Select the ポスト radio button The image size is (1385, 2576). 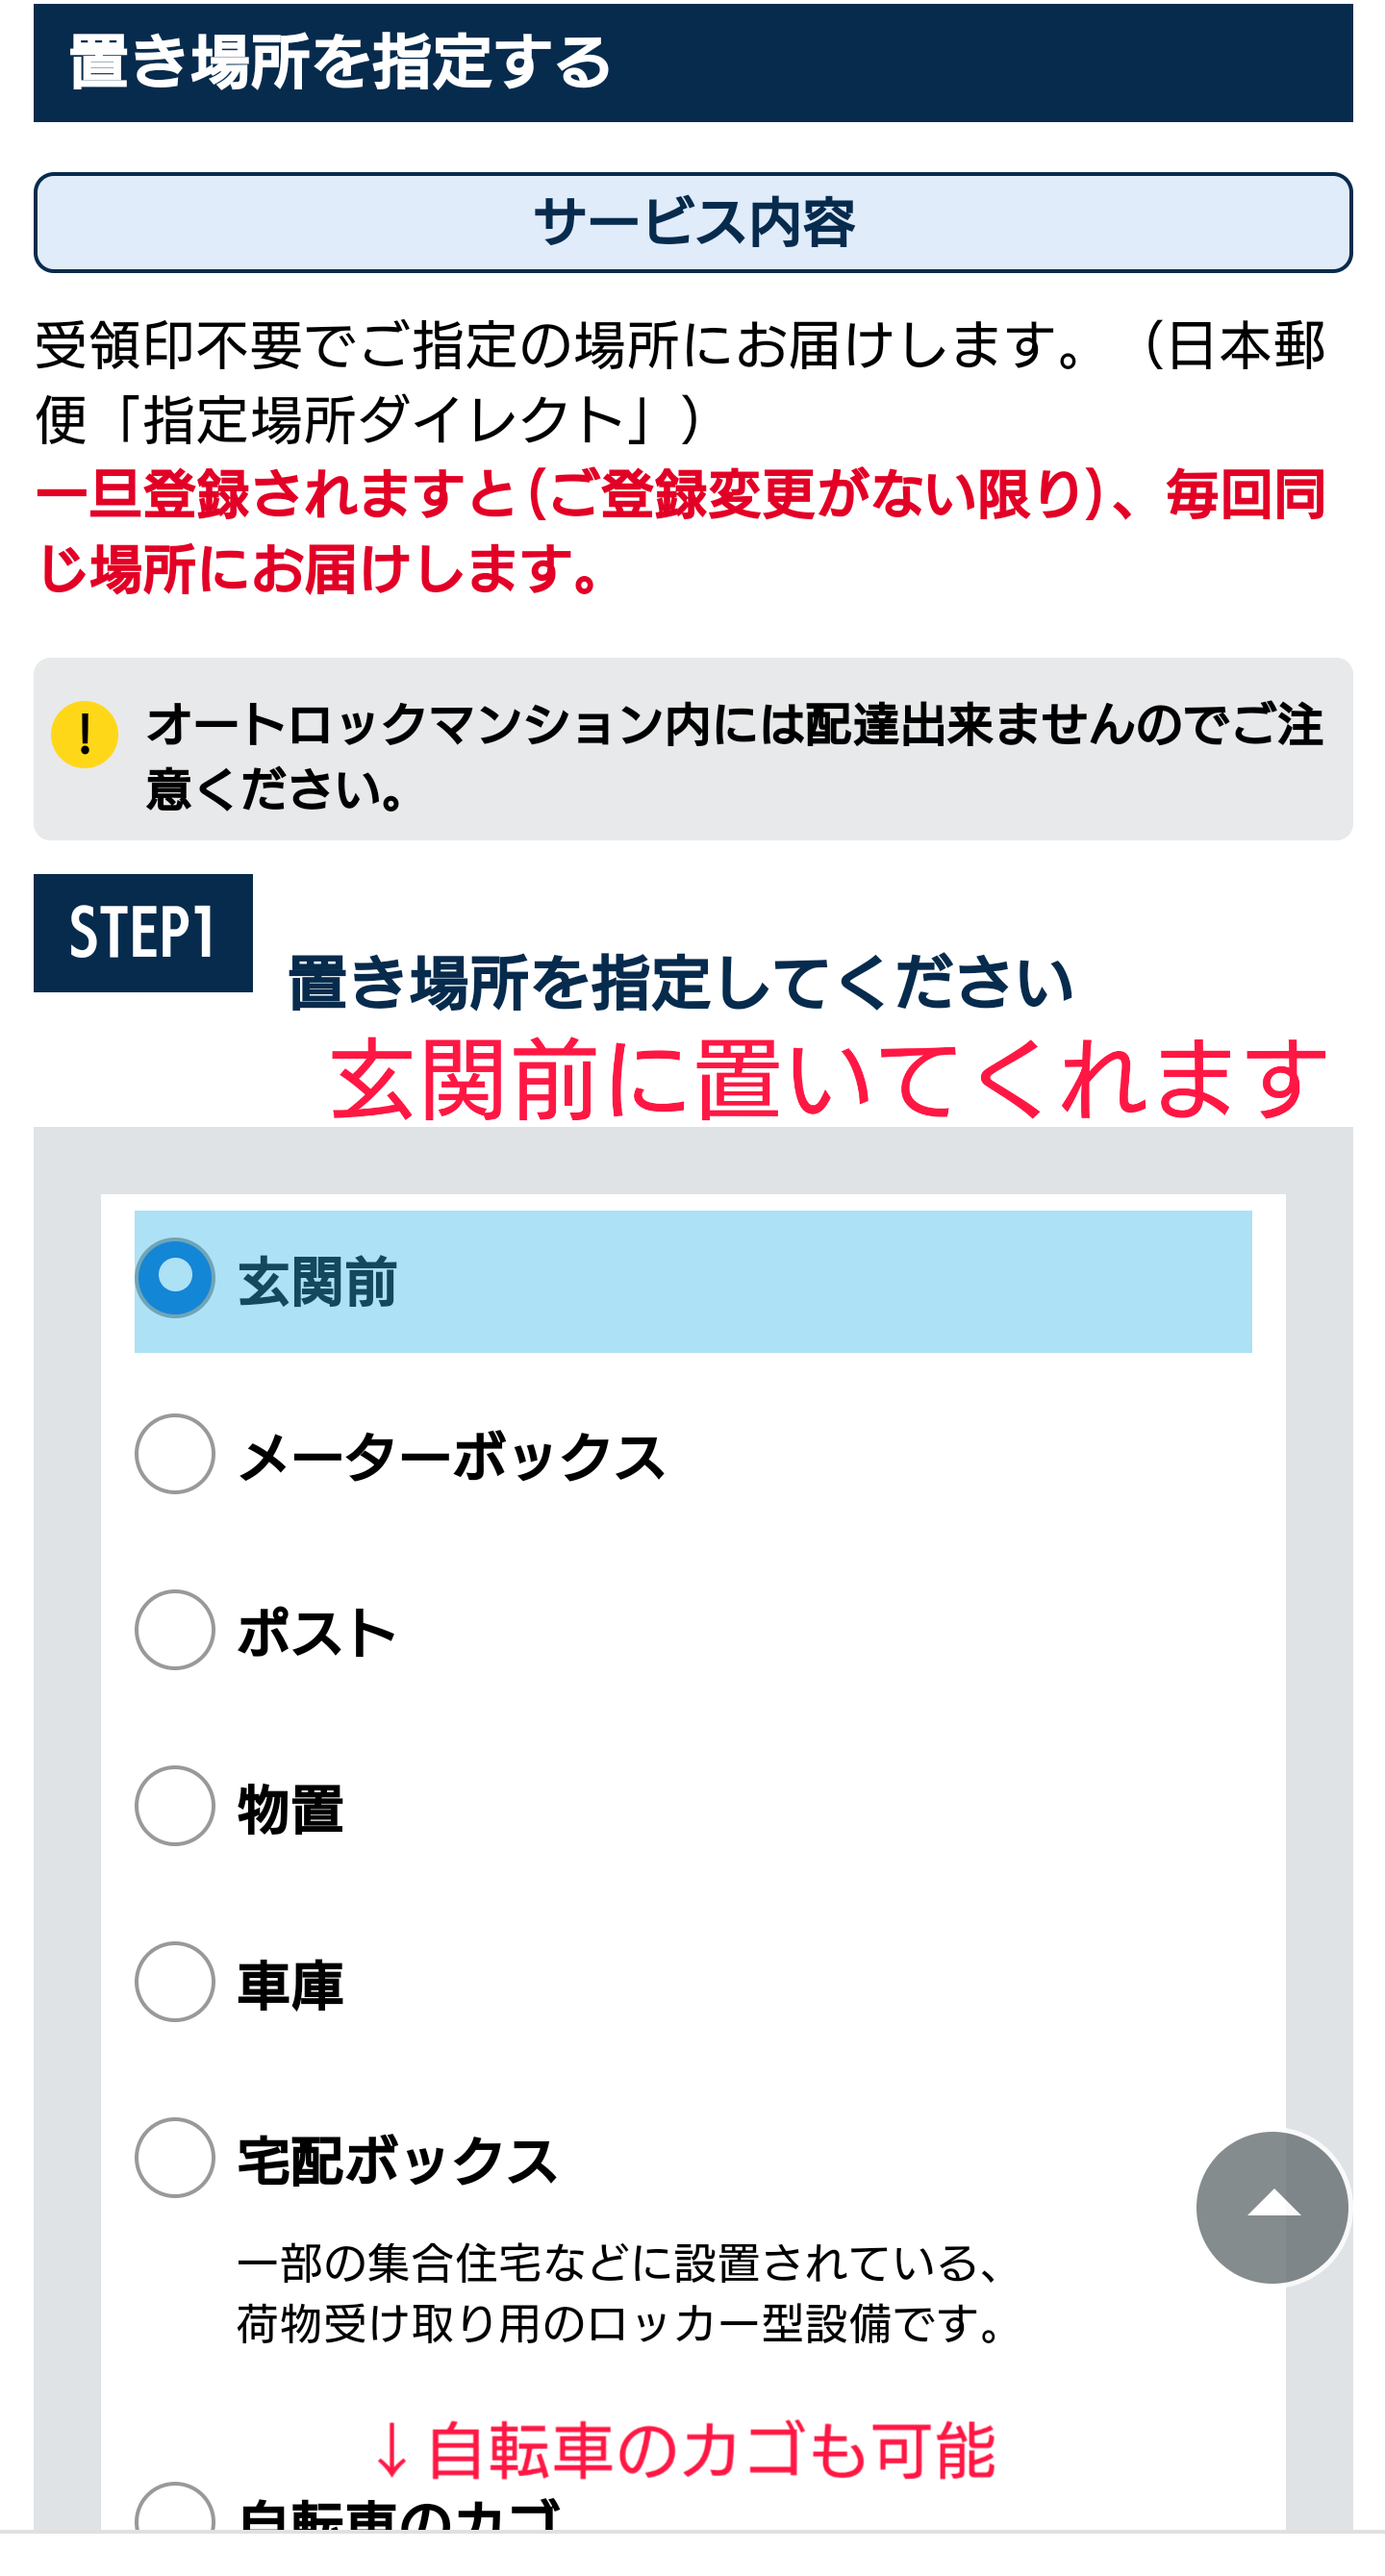click(x=175, y=1630)
